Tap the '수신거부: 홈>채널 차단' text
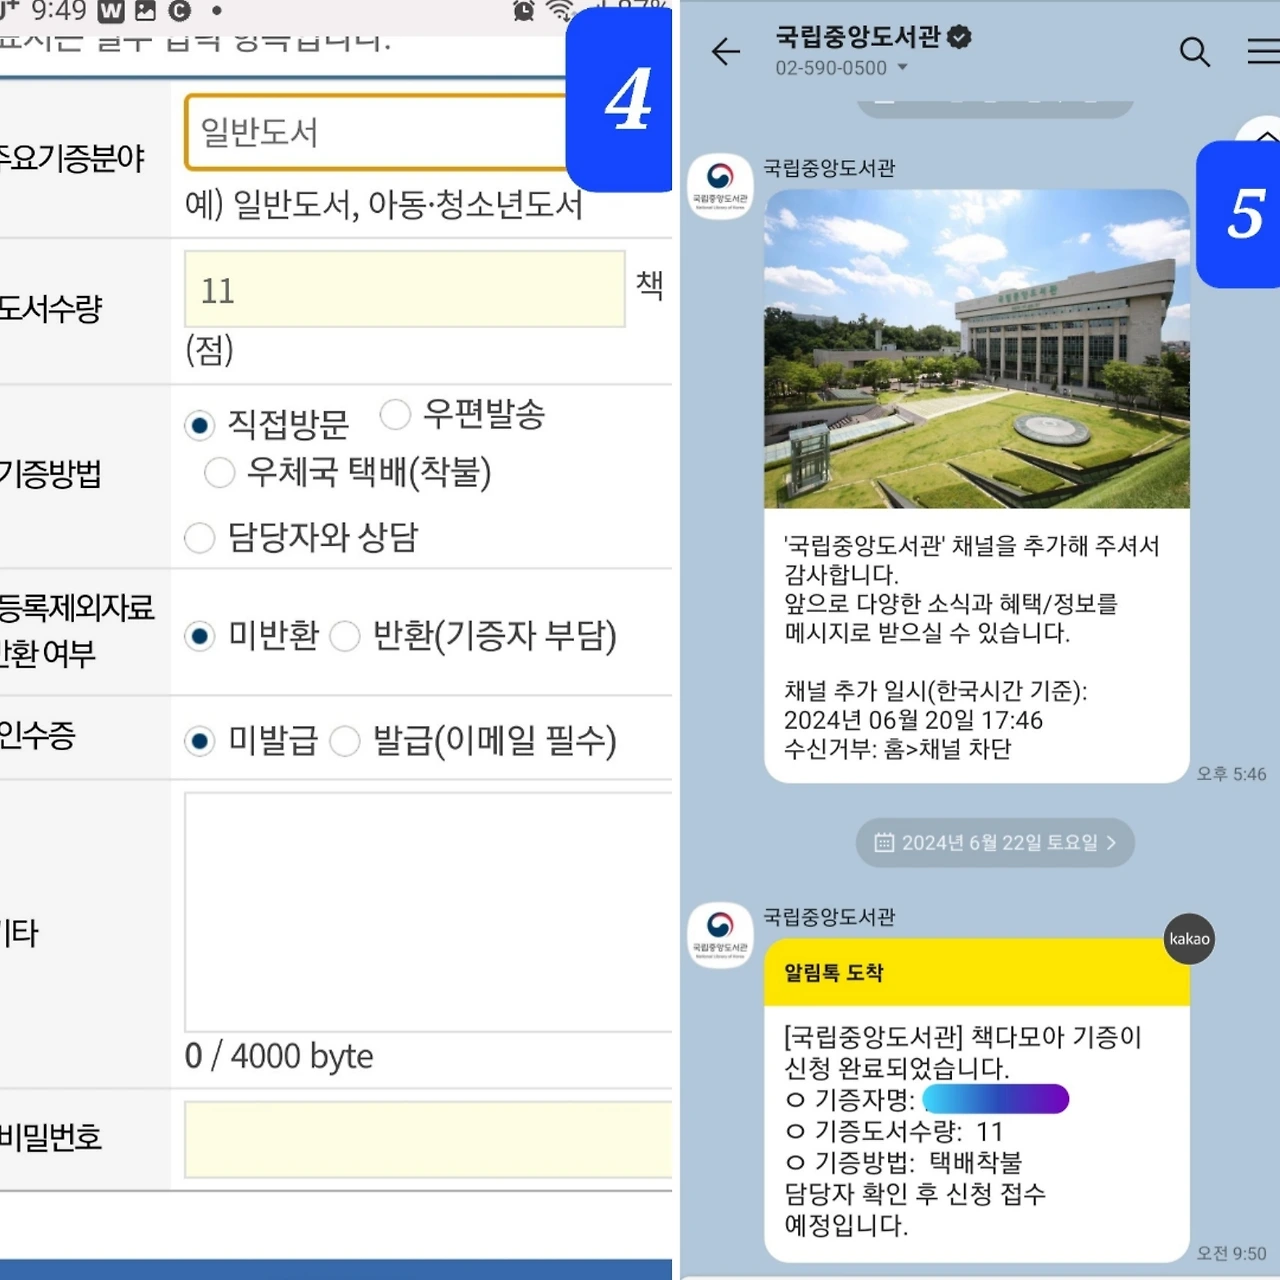 click(897, 749)
